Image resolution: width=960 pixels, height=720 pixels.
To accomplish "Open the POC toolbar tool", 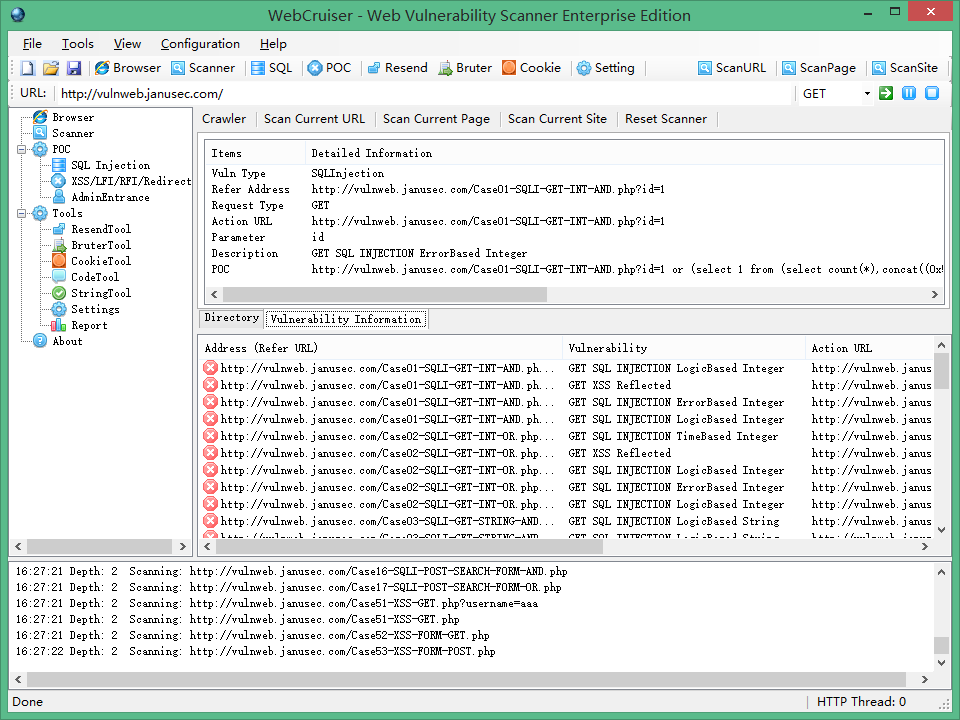I will (329, 68).
